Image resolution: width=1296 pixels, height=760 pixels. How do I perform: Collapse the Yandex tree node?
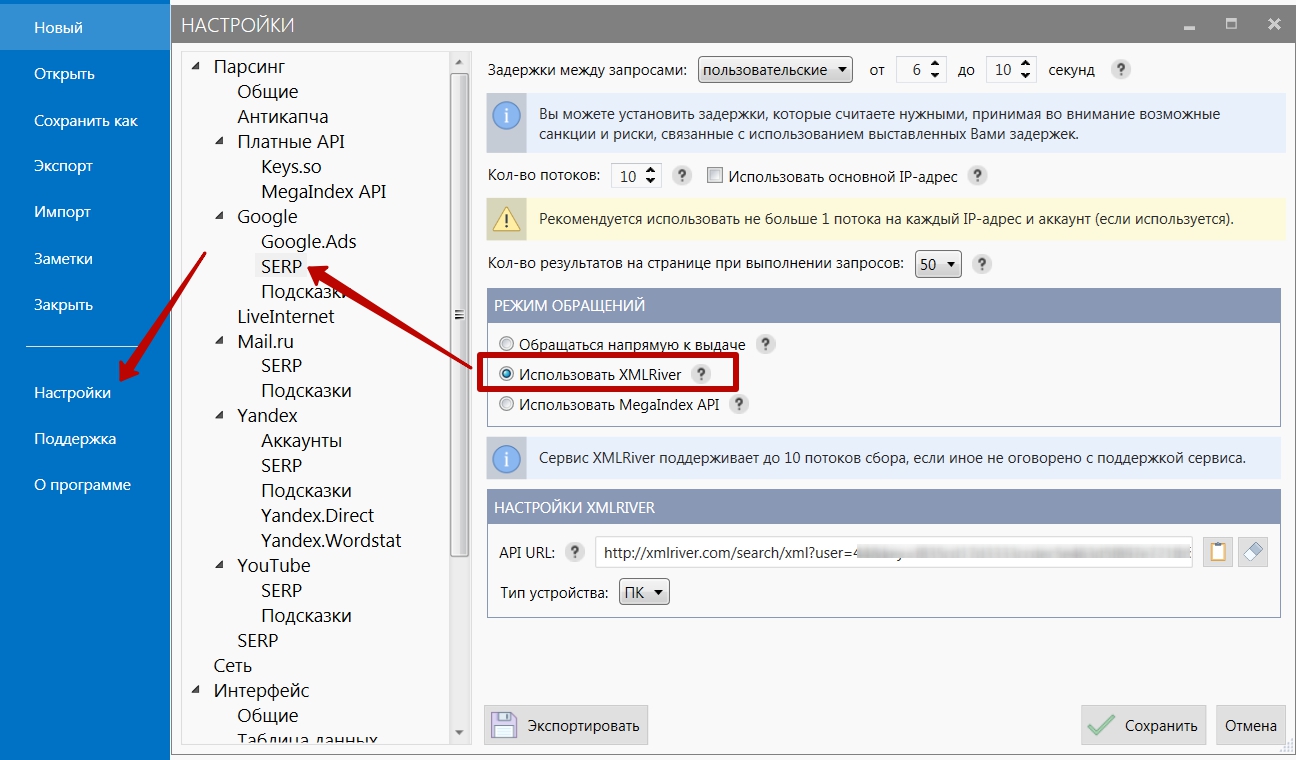(x=220, y=416)
